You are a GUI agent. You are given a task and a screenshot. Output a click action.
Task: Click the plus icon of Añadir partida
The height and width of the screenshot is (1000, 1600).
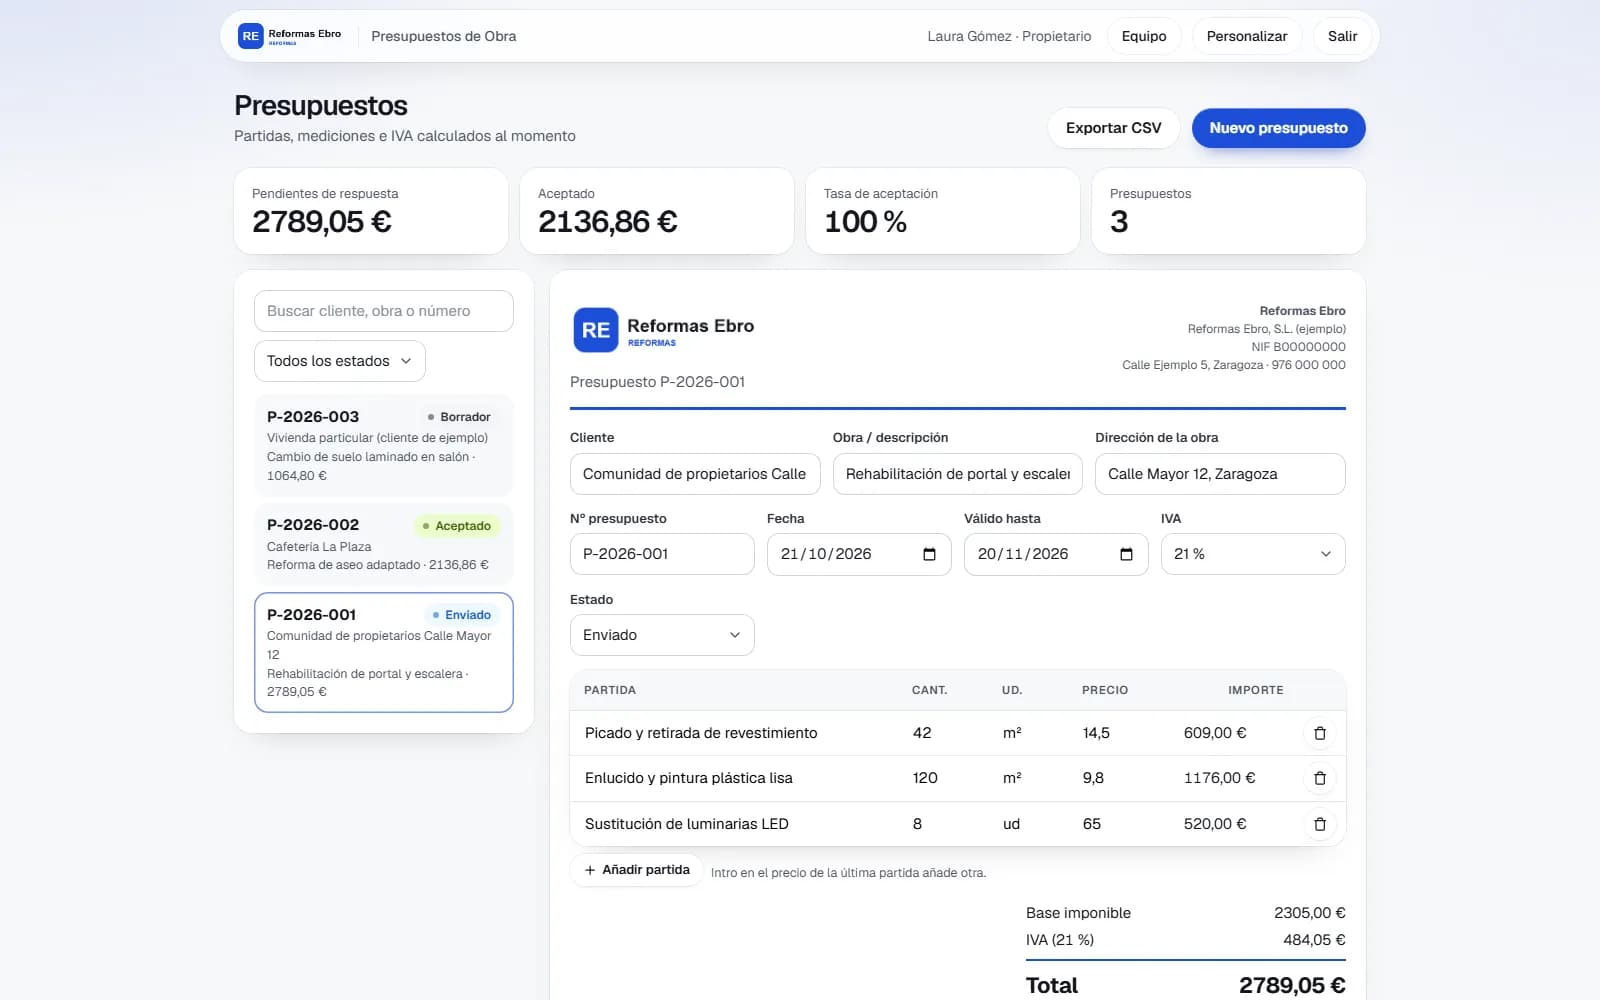(x=590, y=870)
